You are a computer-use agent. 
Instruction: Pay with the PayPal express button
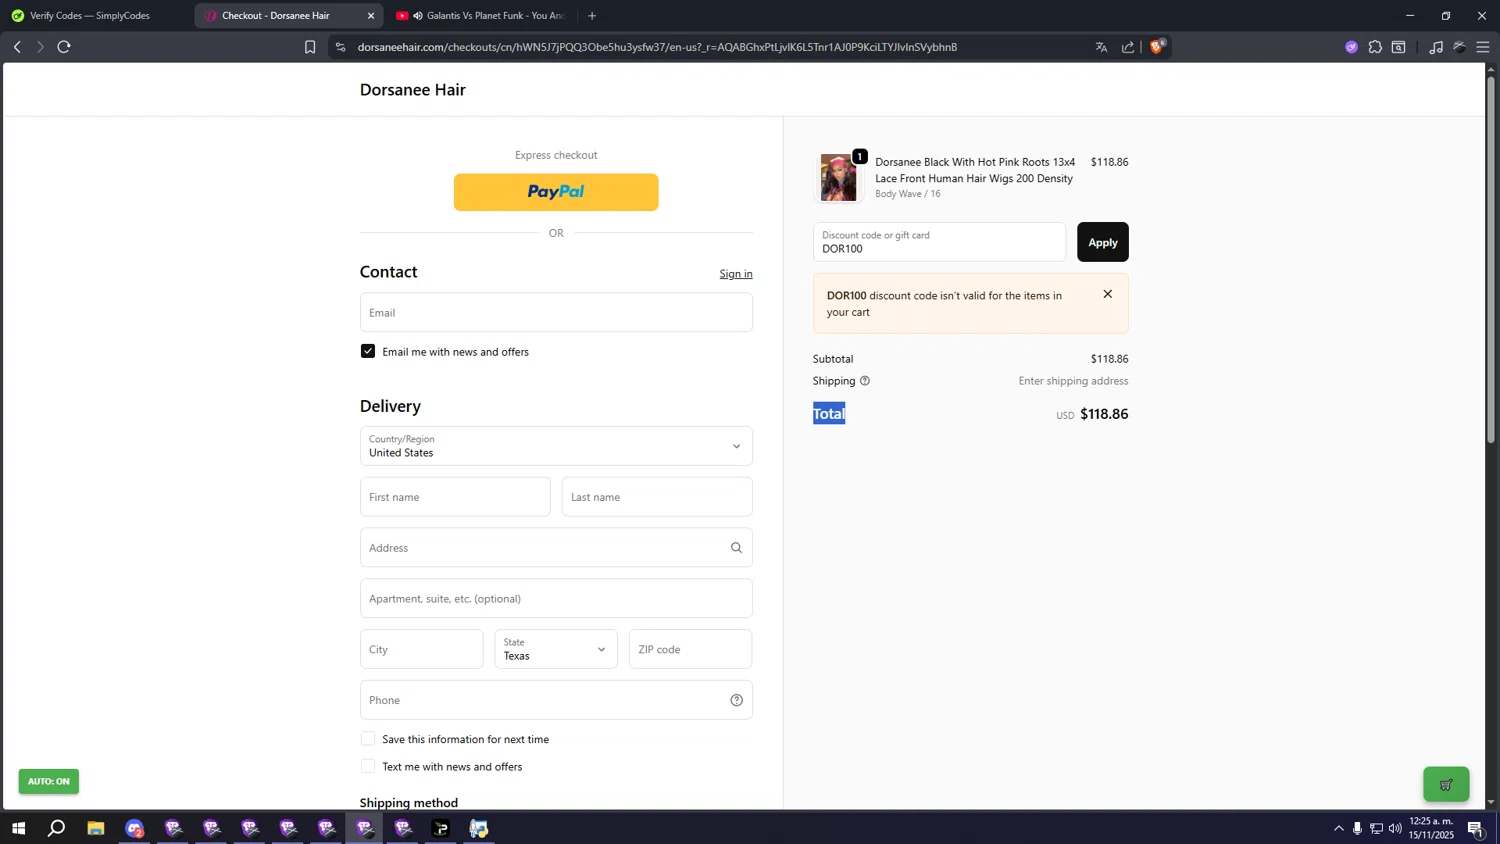click(556, 192)
